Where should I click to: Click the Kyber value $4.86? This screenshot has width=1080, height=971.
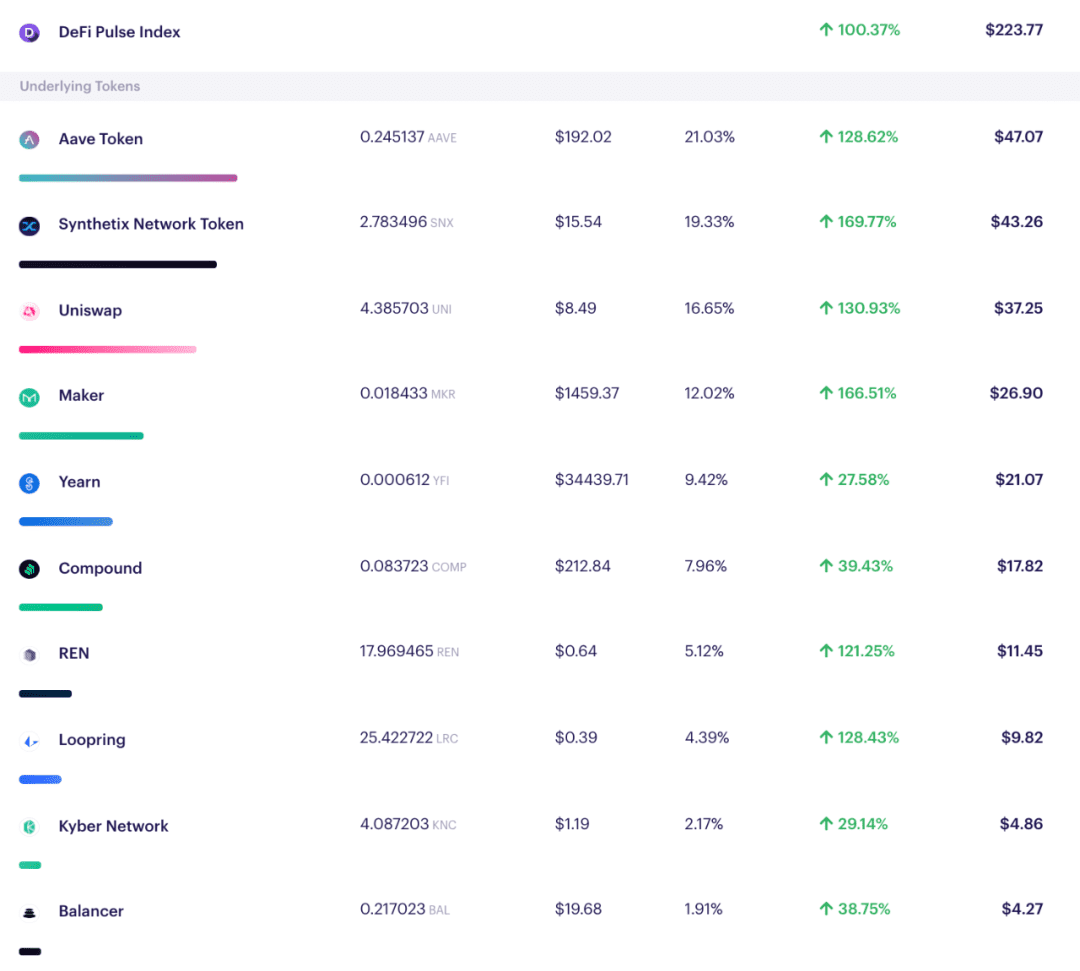[x=1021, y=824]
